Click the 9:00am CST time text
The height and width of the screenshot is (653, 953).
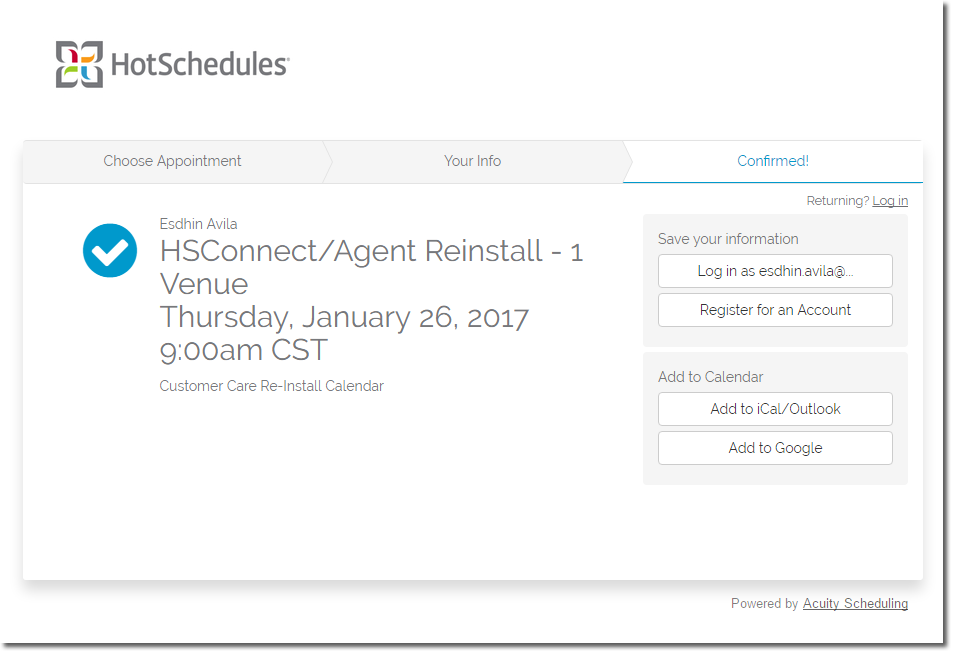coord(243,351)
